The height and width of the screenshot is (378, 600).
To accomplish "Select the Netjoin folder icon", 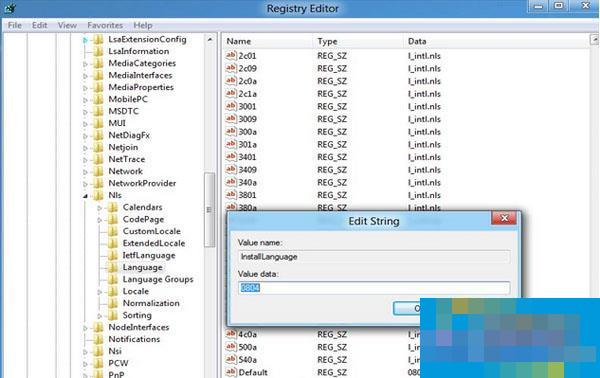I will click(x=99, y=147).
